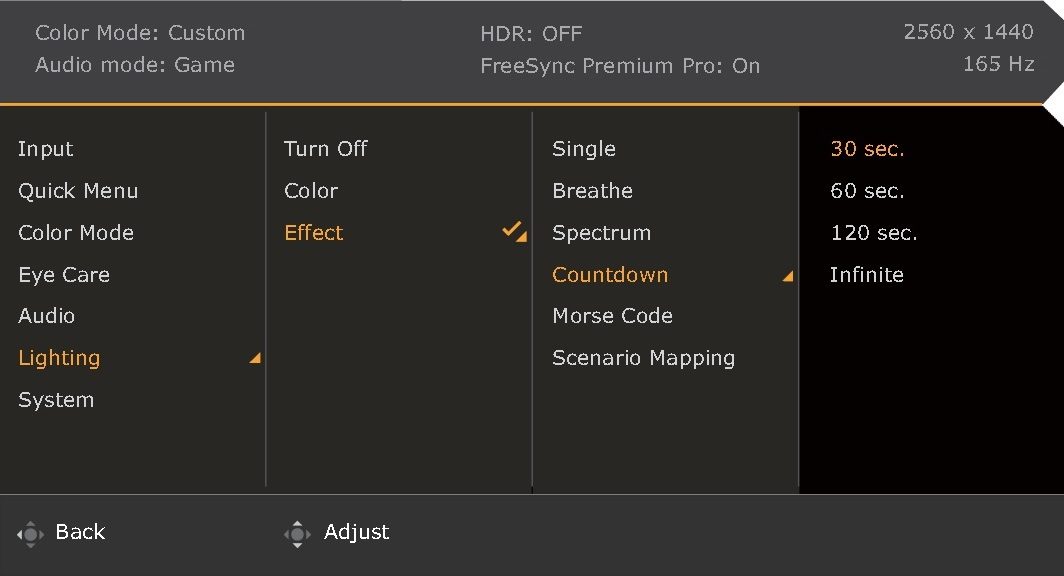Image resolution: width=1064 pixels, height=576 pixels.
Task: Expand the Countdown submenu arrow
Action: (x=787, y=275)
